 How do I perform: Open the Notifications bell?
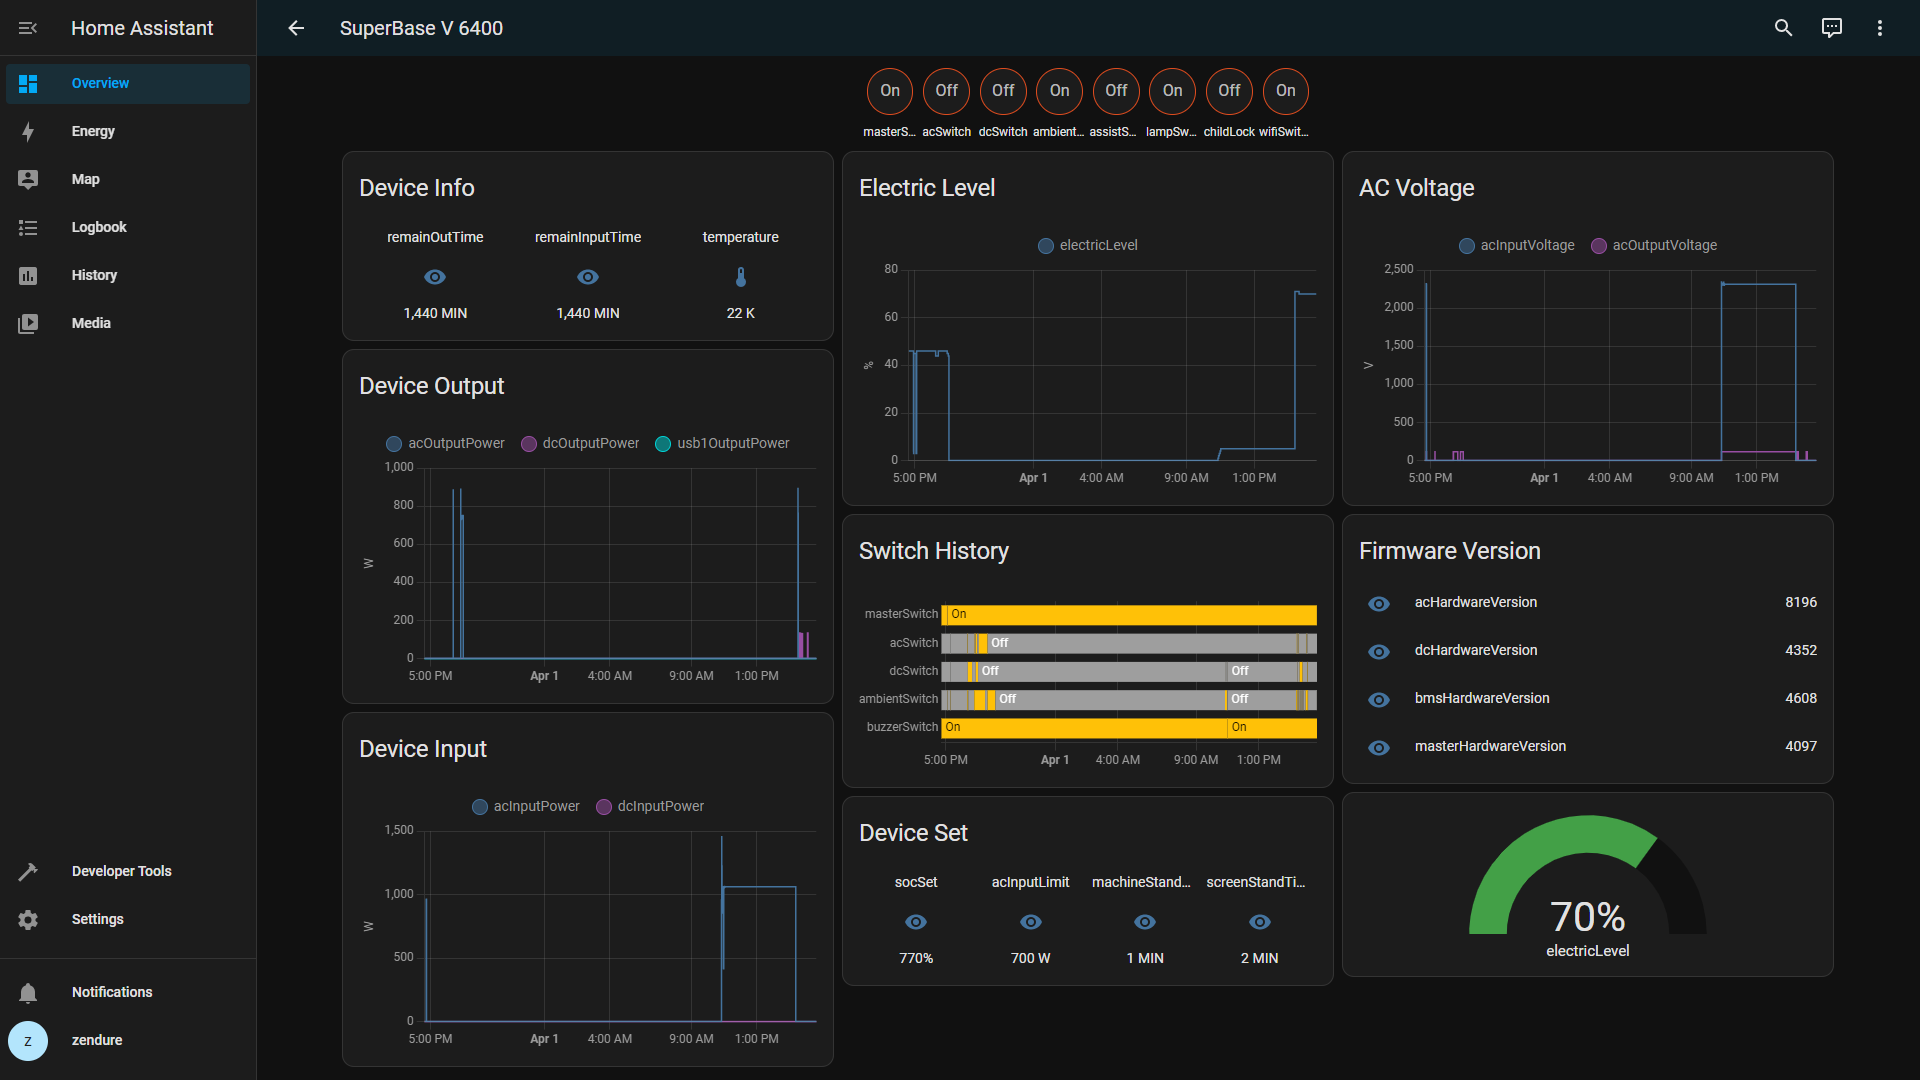(28, 992)
